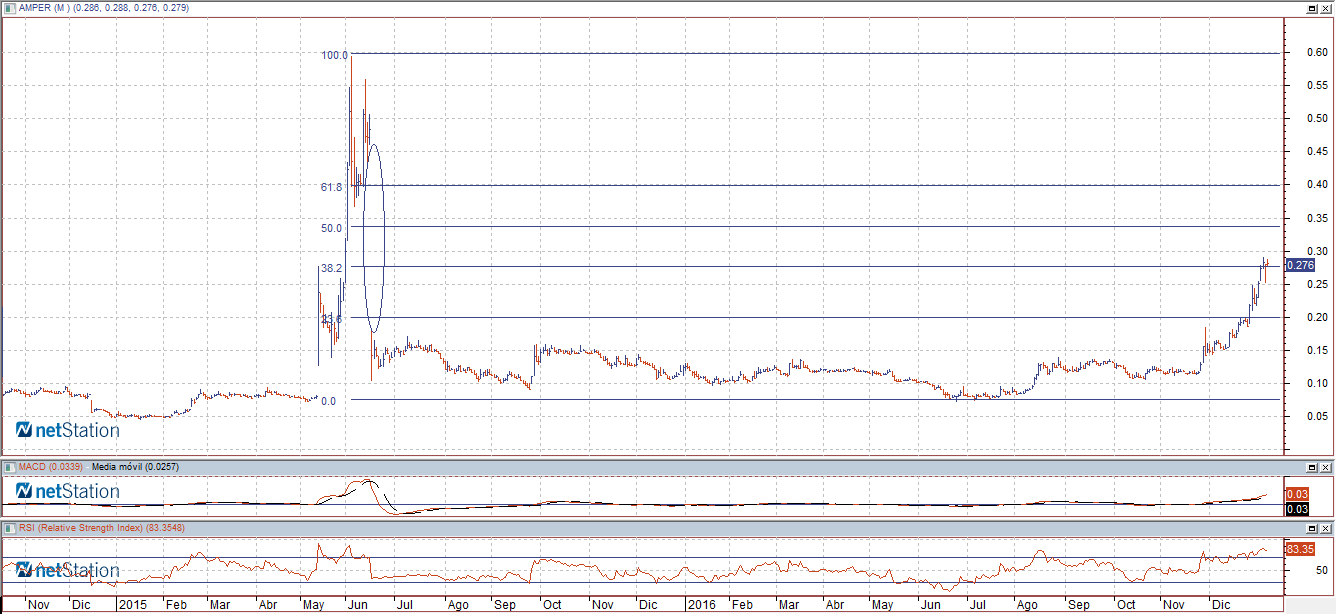
Task: Click the 50 level on RSI axis
Action: [x=1322, y=570]
